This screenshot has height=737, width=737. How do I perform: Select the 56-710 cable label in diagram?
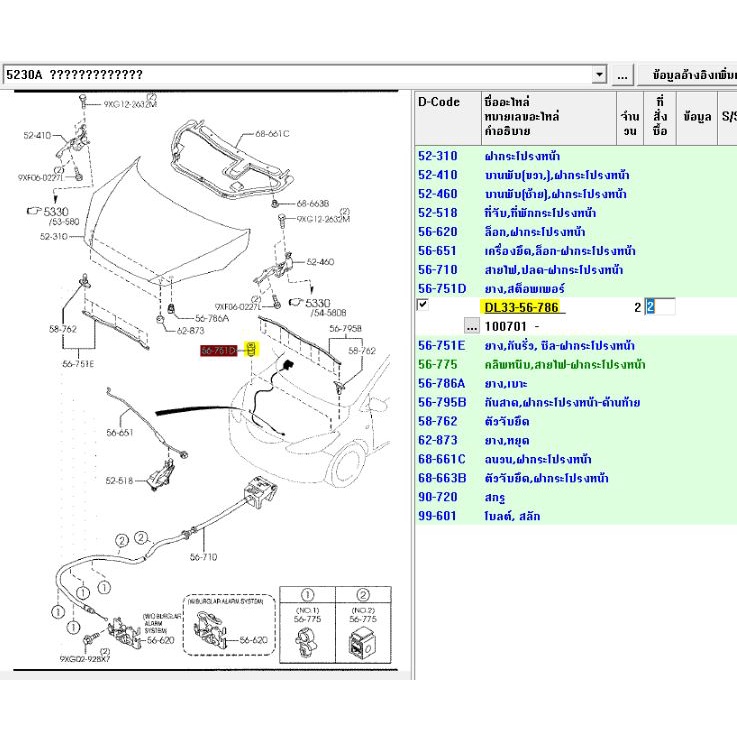pyautogui.click(x=202, y=558)
